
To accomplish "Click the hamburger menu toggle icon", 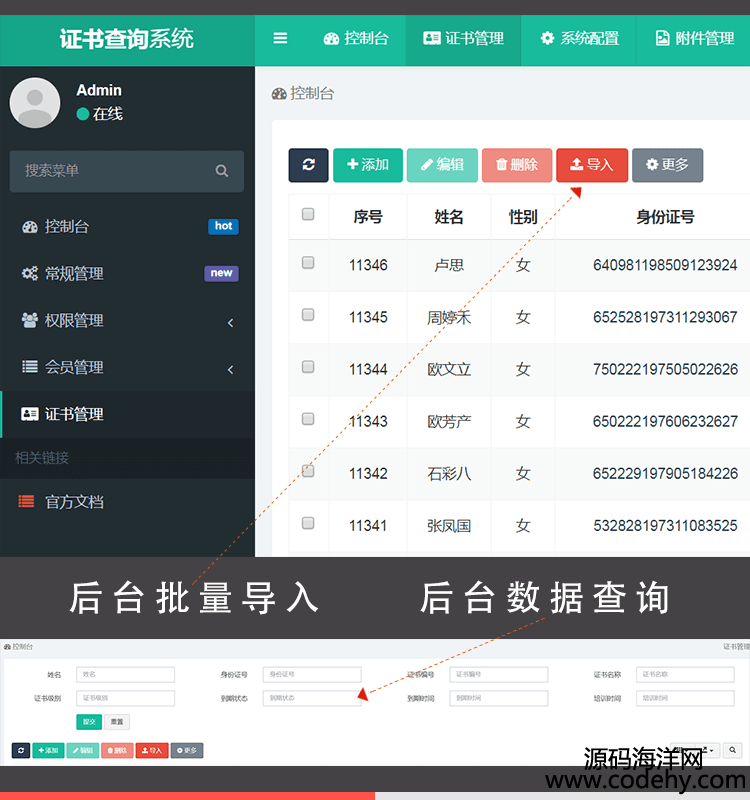I will coord(280,38).
